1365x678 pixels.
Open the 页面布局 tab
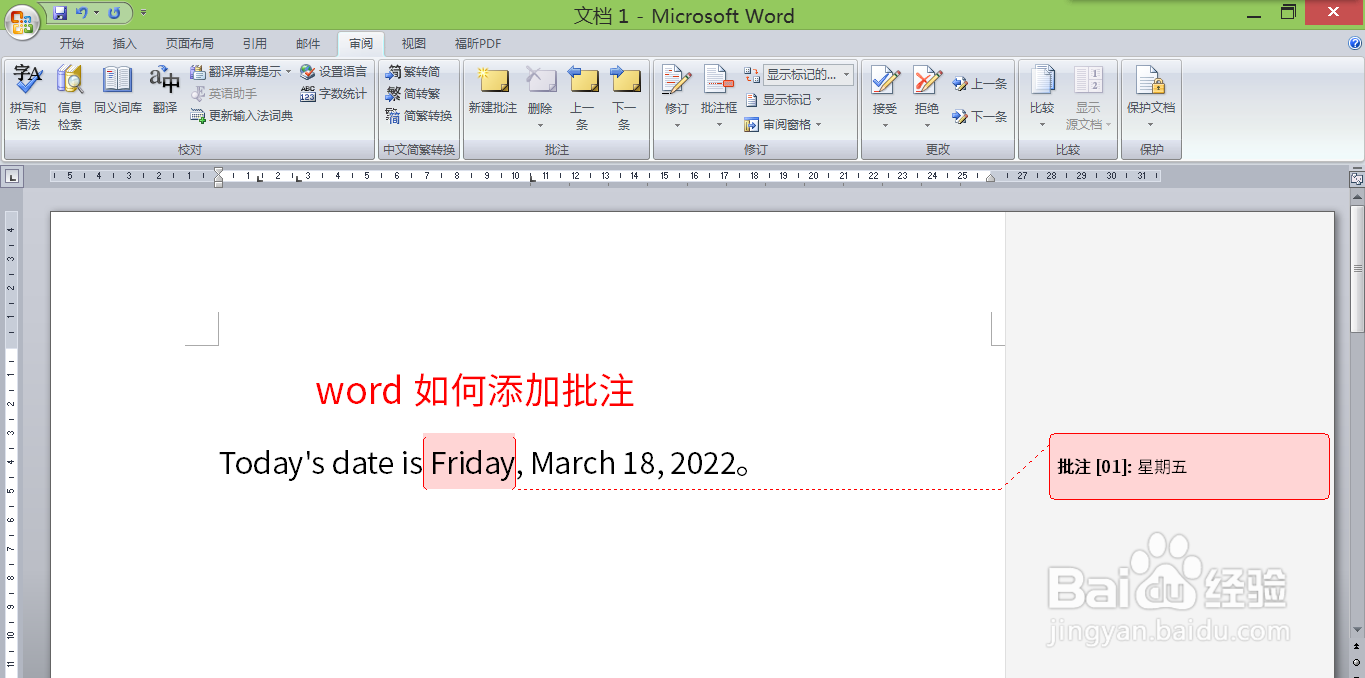pos(190,44)
